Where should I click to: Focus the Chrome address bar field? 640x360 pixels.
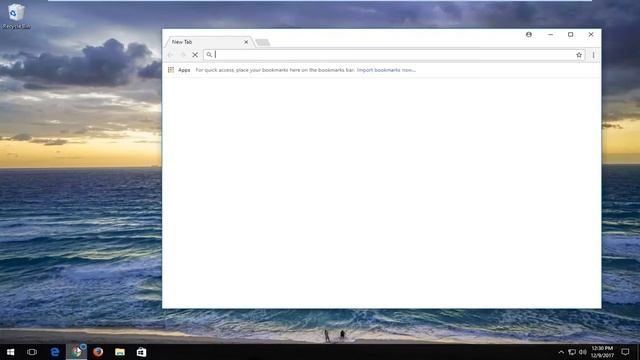(394, 55)
